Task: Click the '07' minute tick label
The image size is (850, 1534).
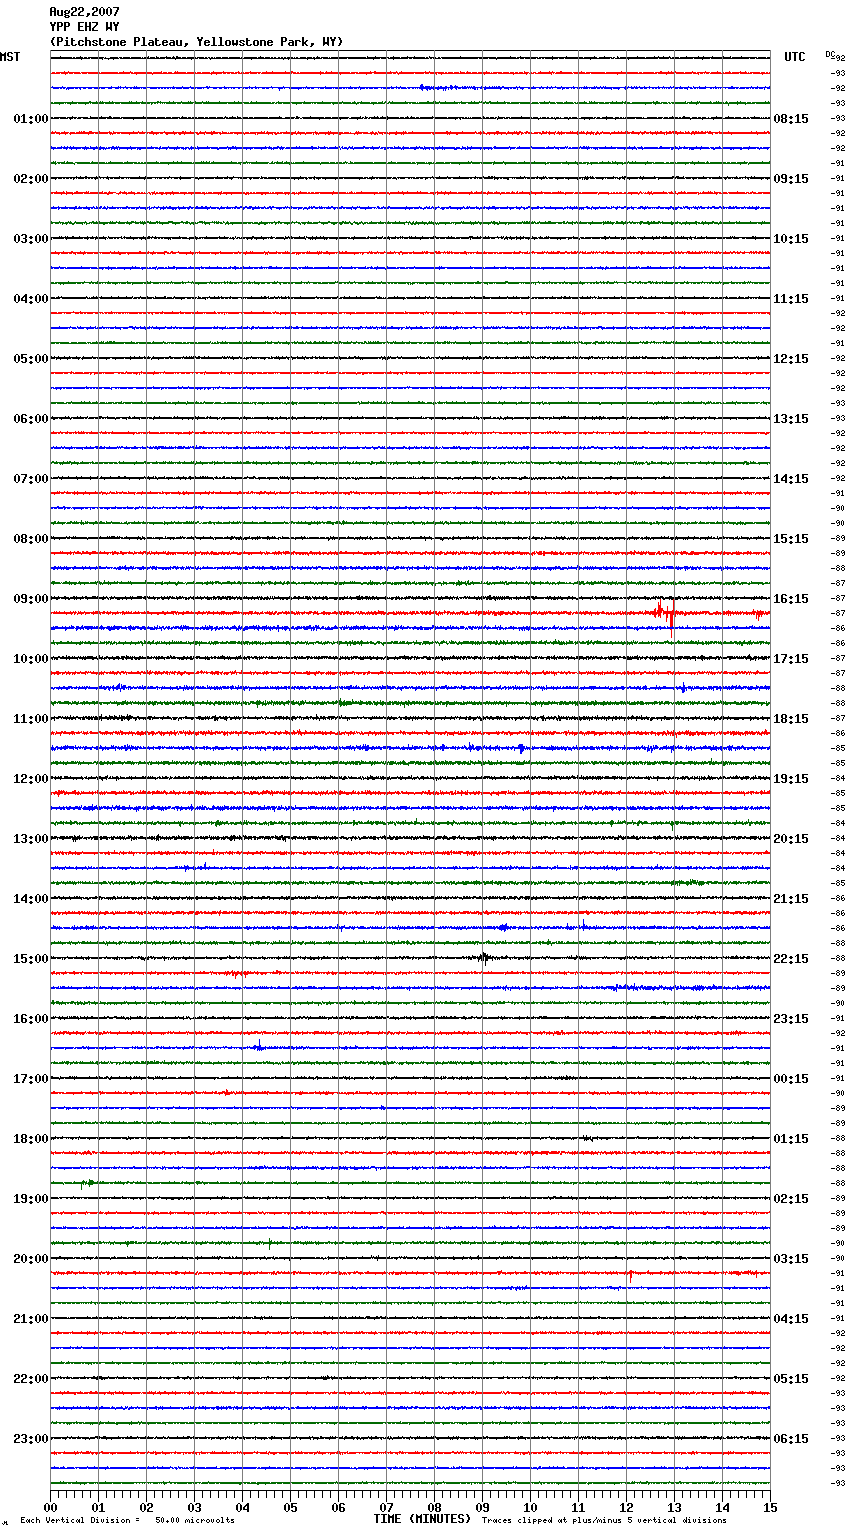Action: 386,1507
